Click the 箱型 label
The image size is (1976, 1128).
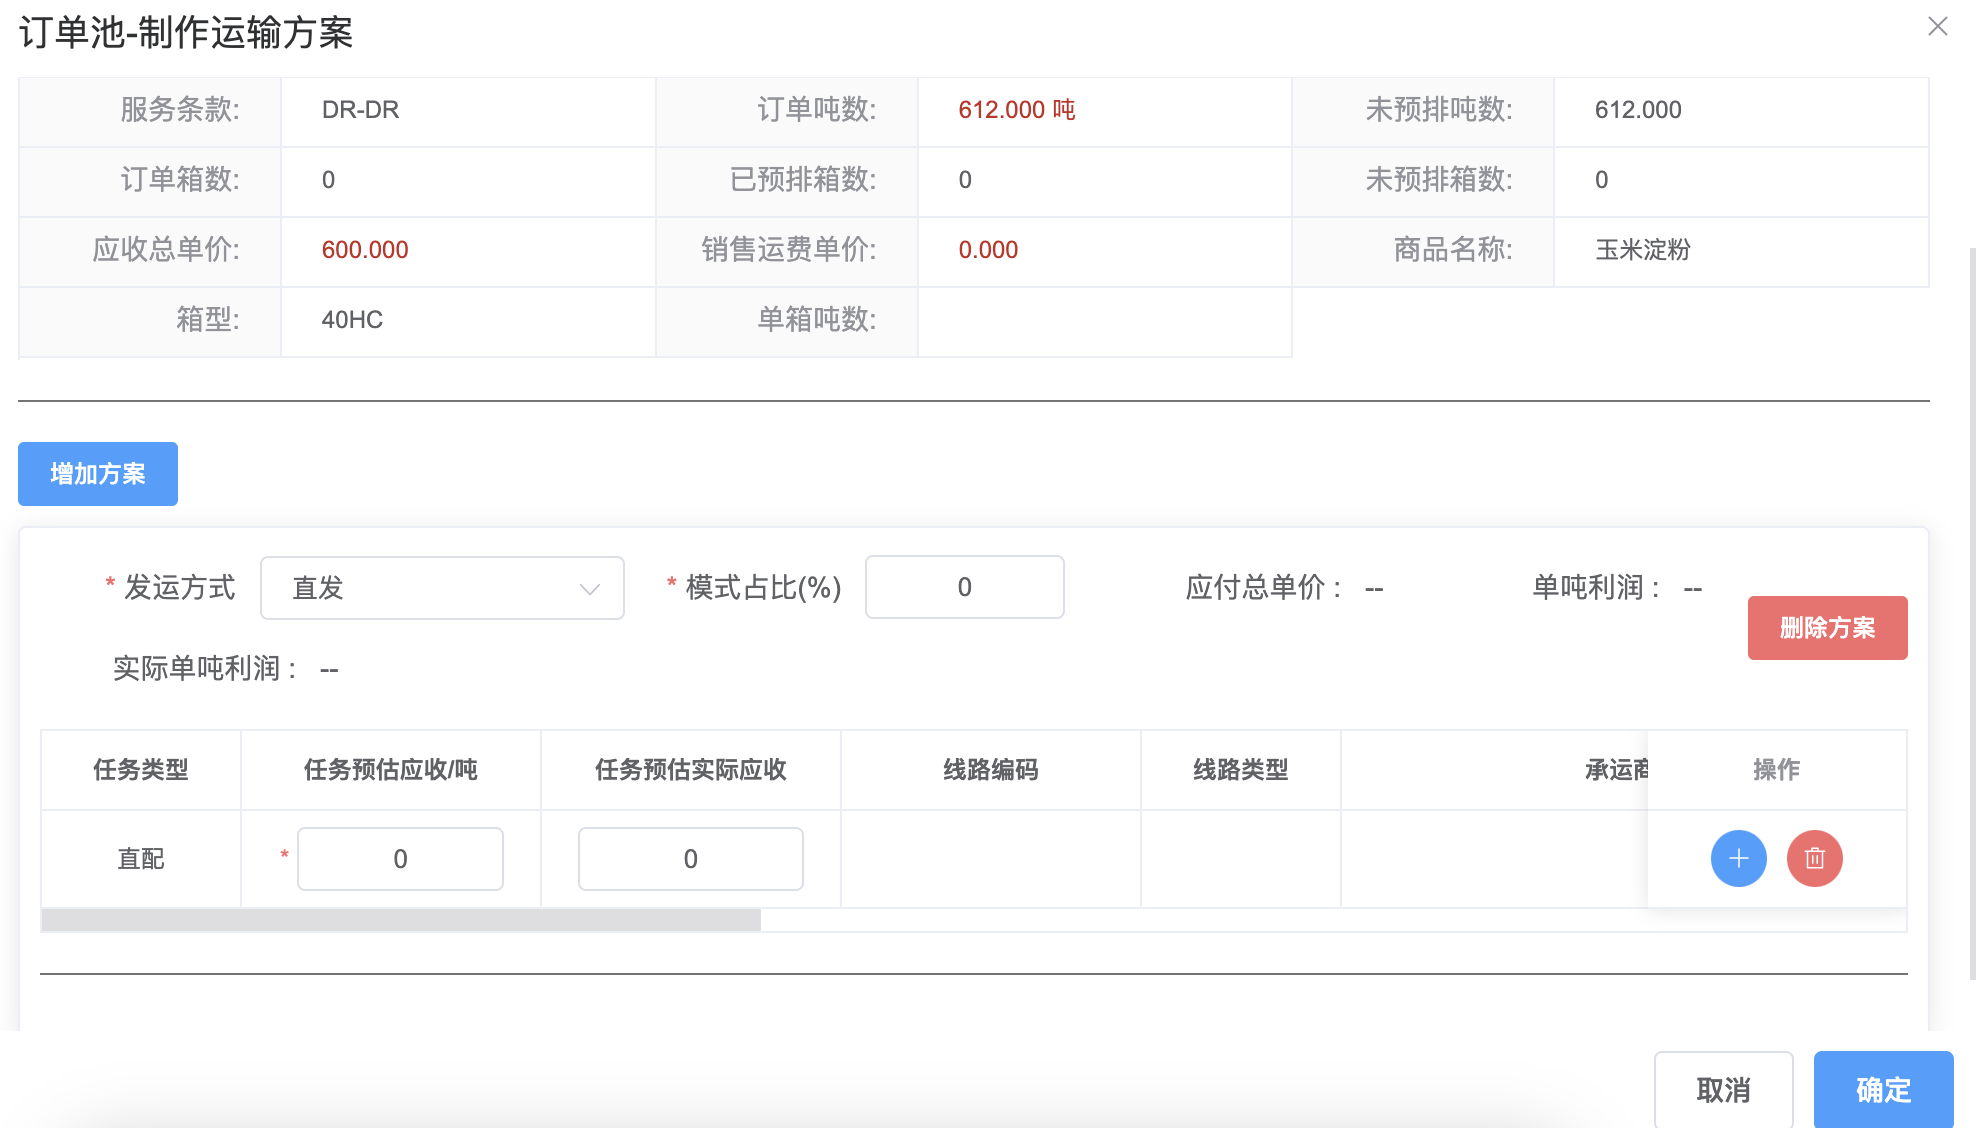(x=208, y=320)
